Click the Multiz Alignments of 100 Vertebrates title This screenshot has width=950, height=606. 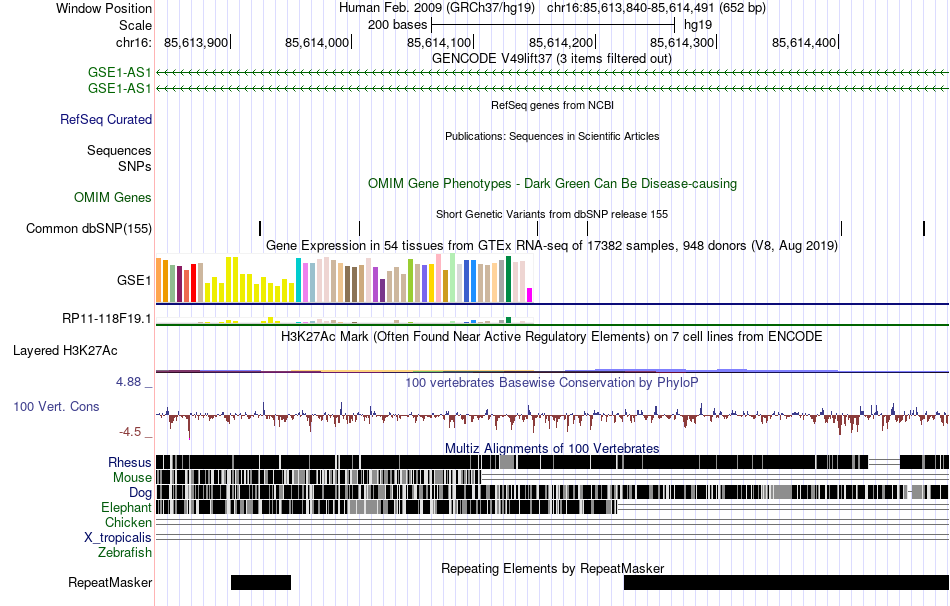pos(552,448)
